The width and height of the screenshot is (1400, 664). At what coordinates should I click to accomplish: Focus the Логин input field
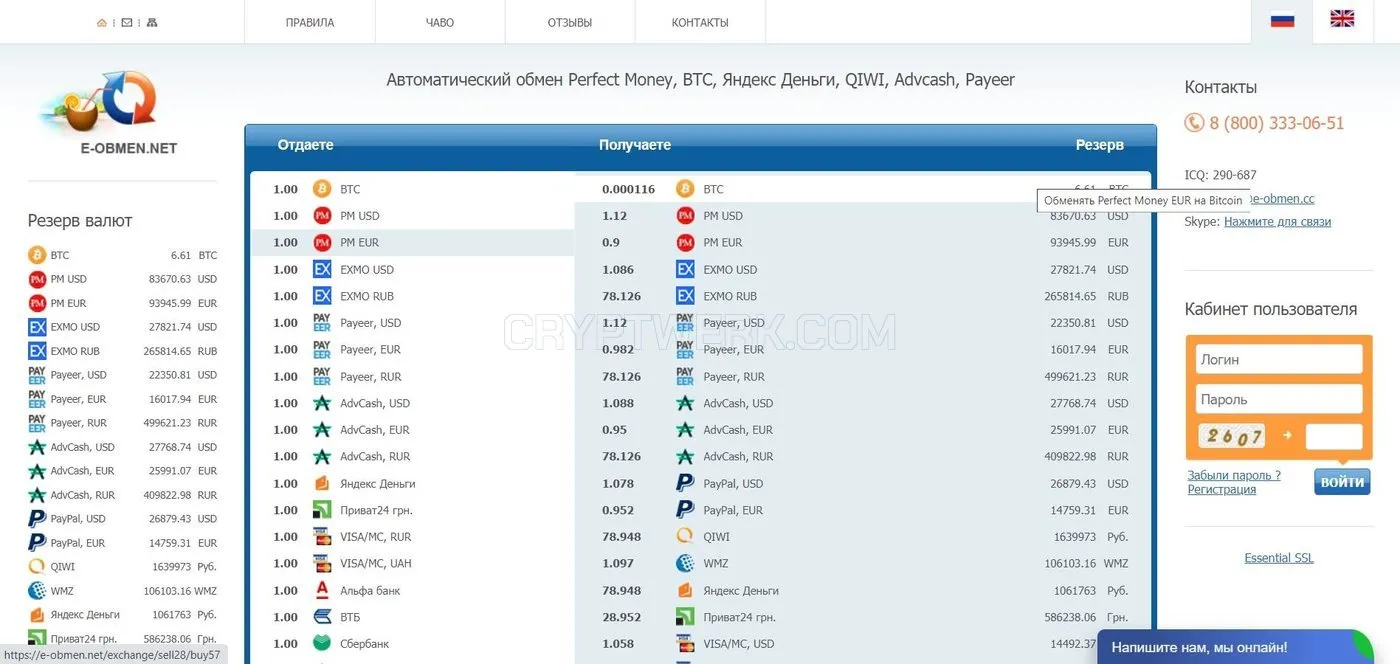click(x=1279, y=359)
